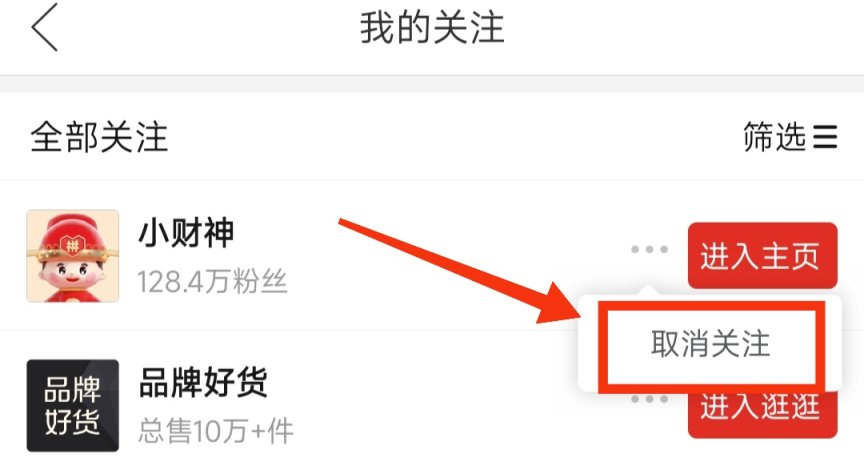Select 取消关注 in the popup menu
This screenshot has height=470, width=864.
click(x=710, y=344)
